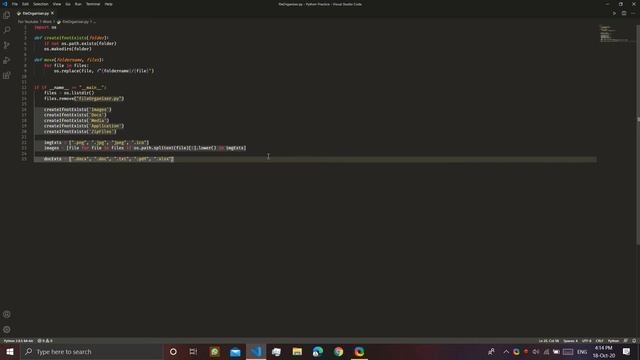Click the VS Code logo in title bar
The image size is (640, 360).
click(5, 4)
